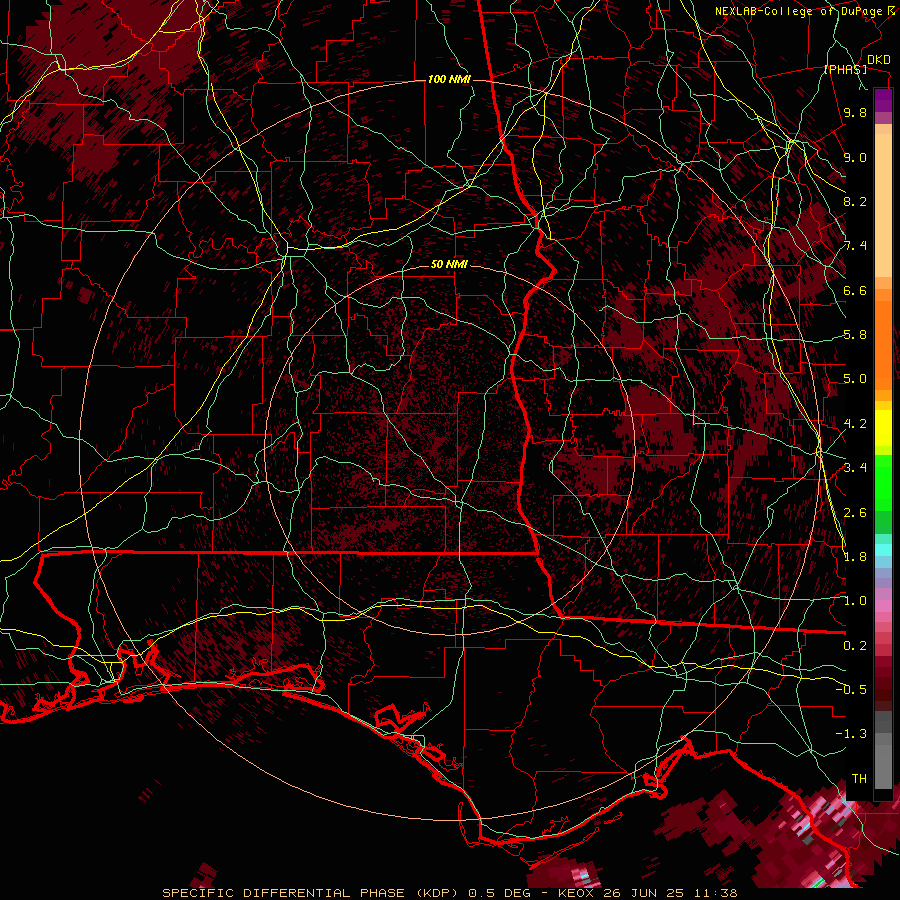
Task: Select the 6.6 value on the color scale
Action: pos(855,290)
